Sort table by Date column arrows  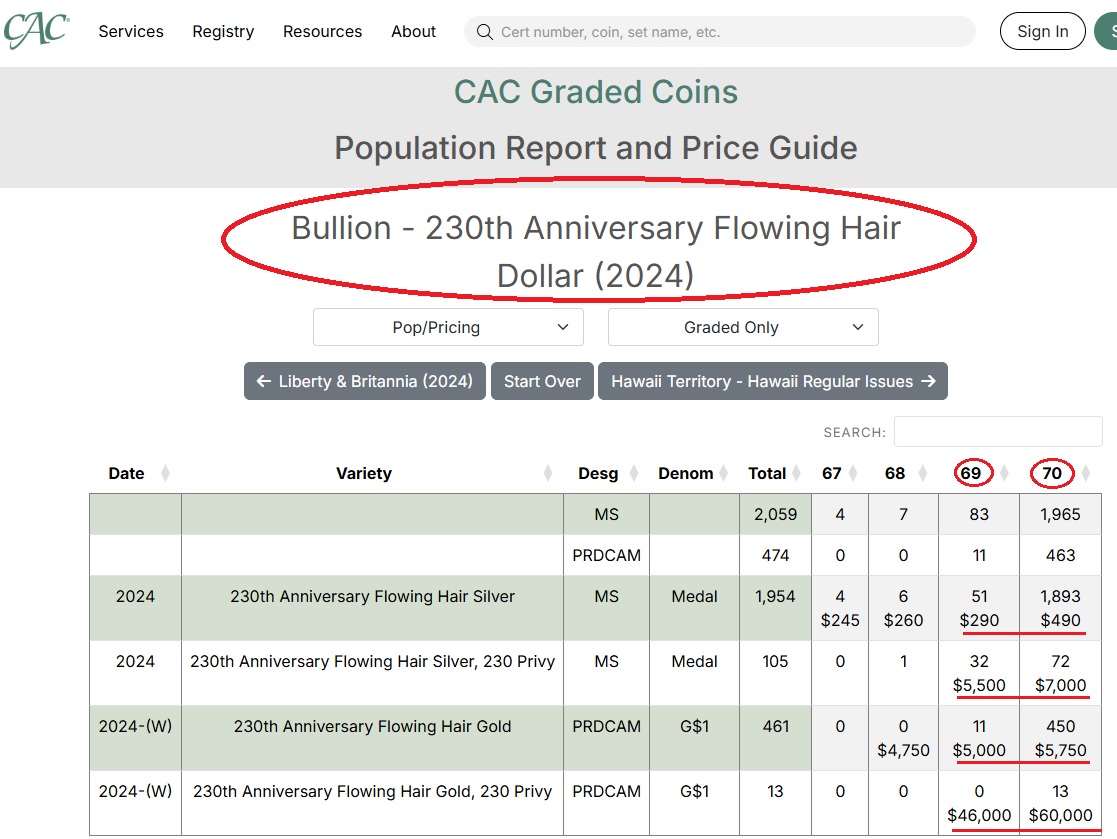click(165, 474)
